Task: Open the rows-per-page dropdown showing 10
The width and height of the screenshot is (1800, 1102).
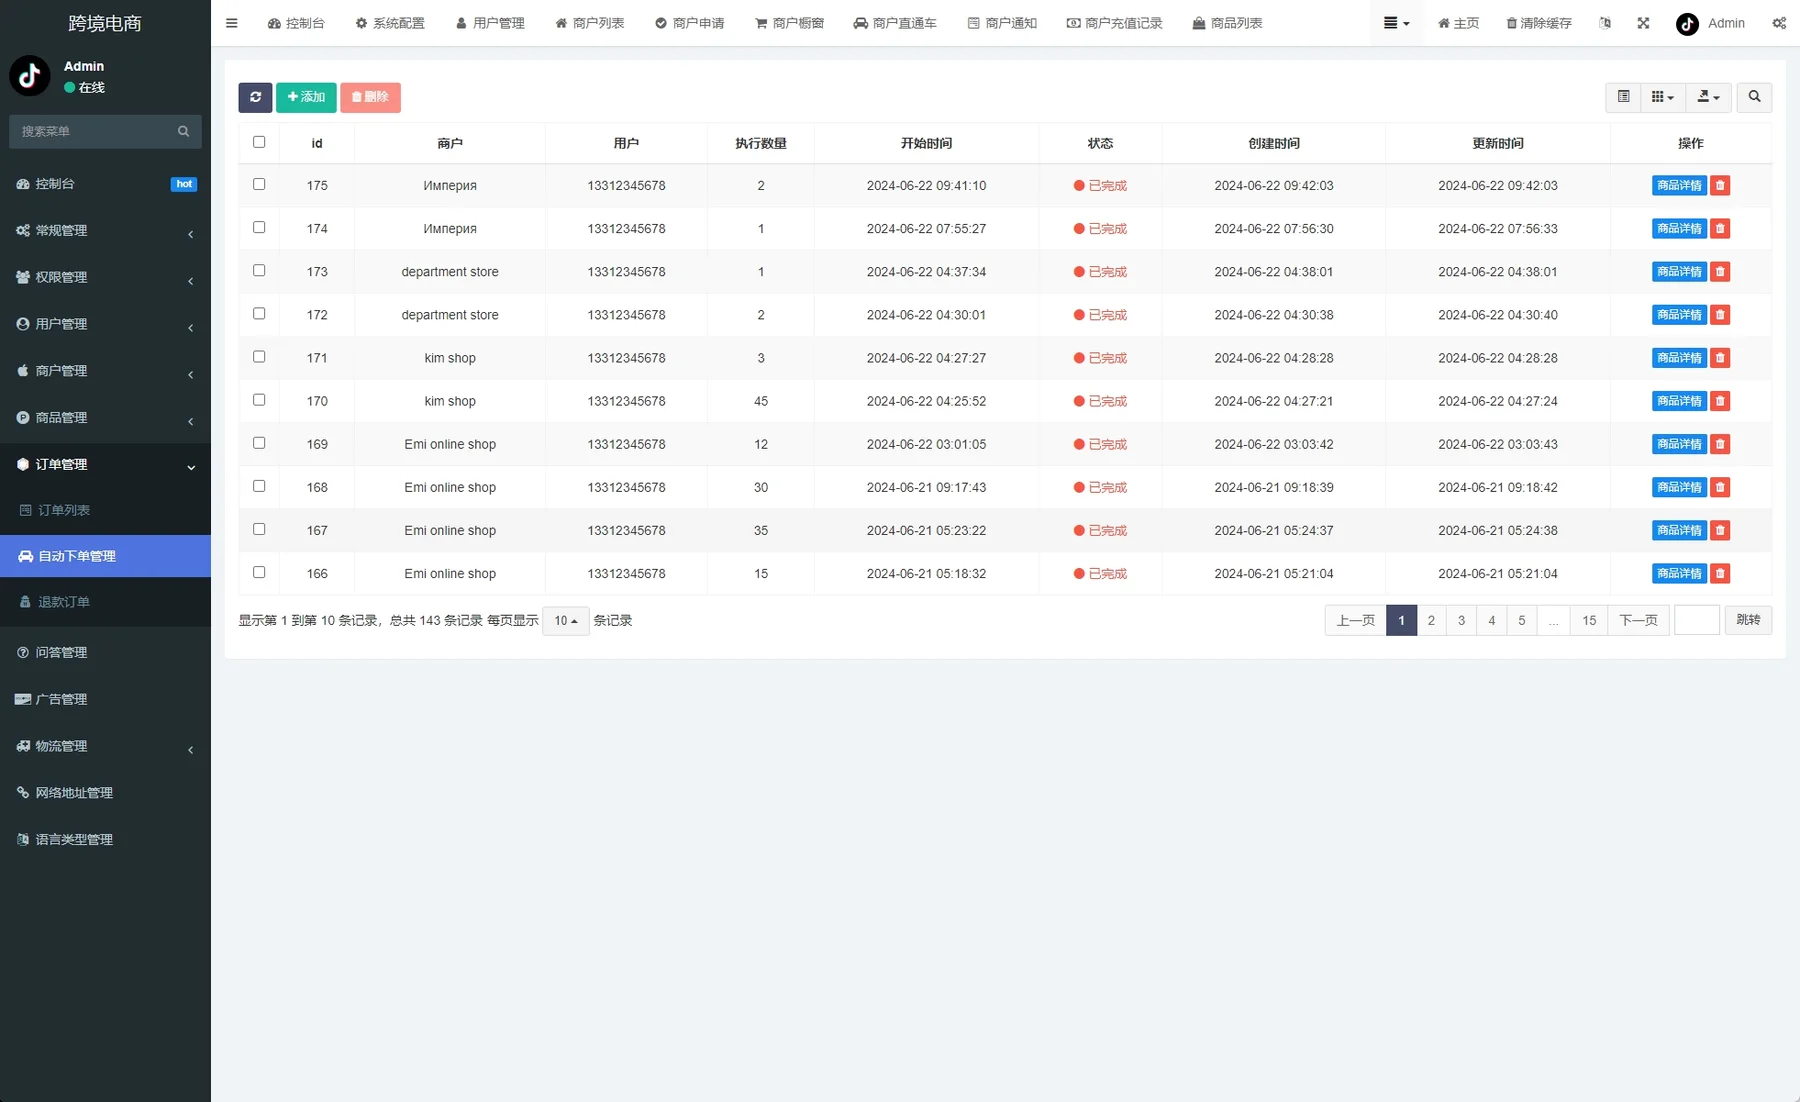Action: (566, 621)
